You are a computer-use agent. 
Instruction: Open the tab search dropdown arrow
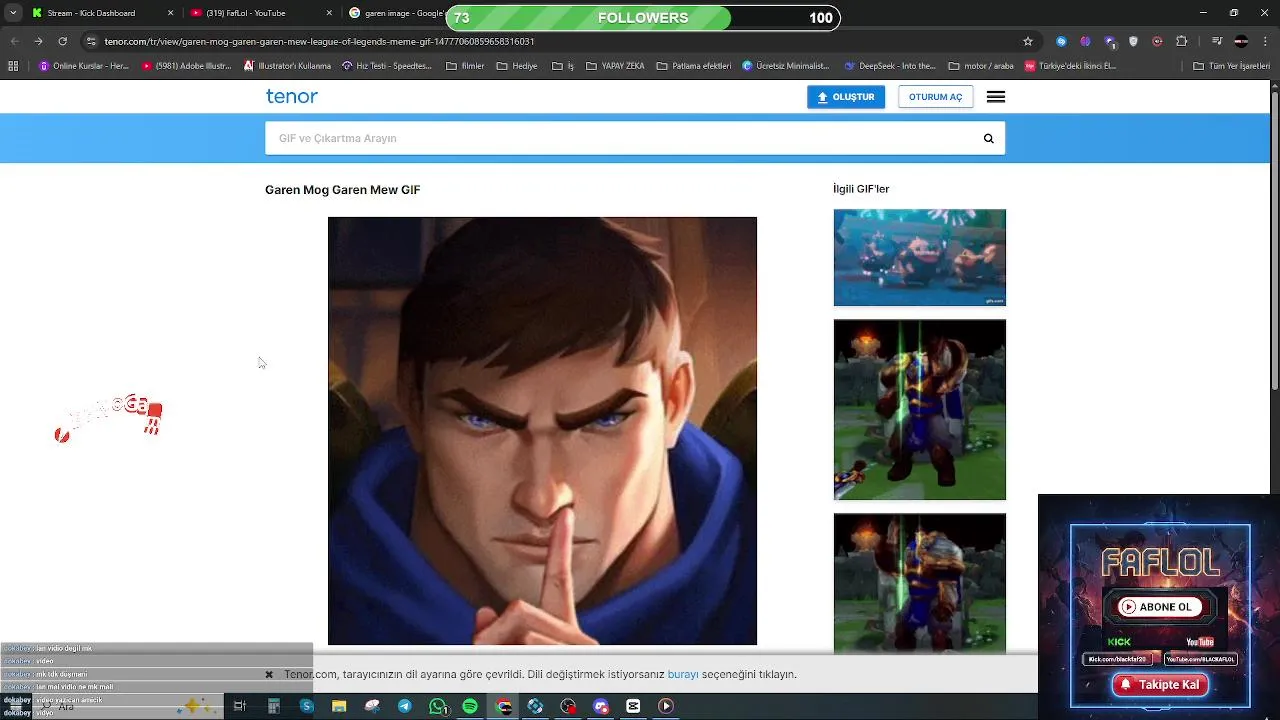pyautogui.click(x=13, y=13)
